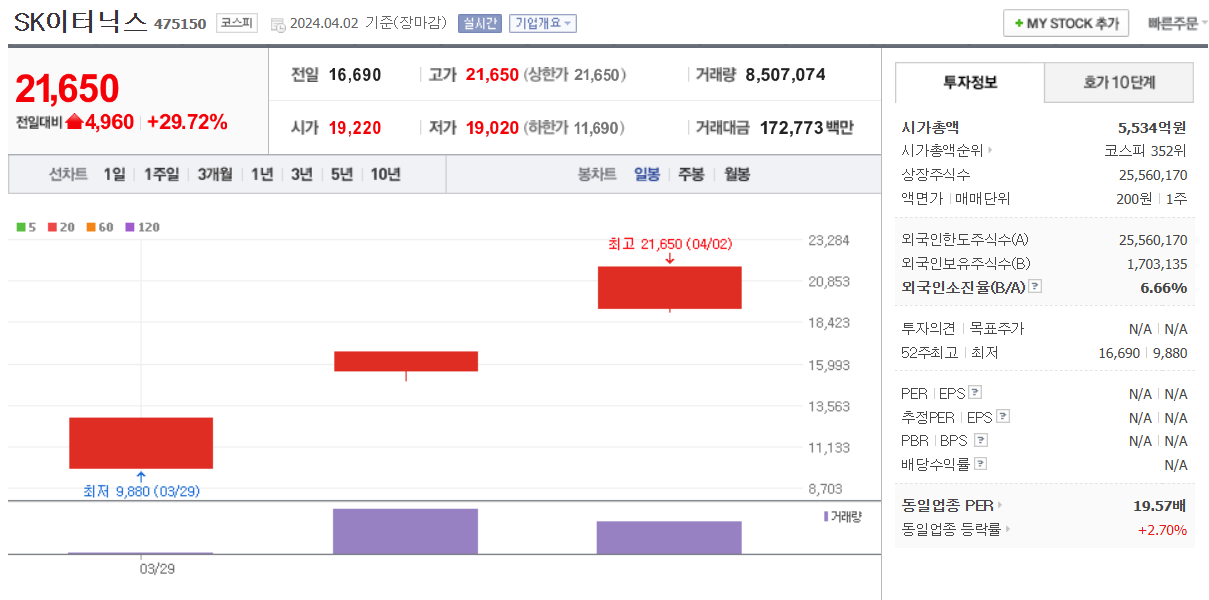The height and width of the screenshot is (600, 1209).
Task: Select the 주봉 candlestick chart
Action: [691, 174]
